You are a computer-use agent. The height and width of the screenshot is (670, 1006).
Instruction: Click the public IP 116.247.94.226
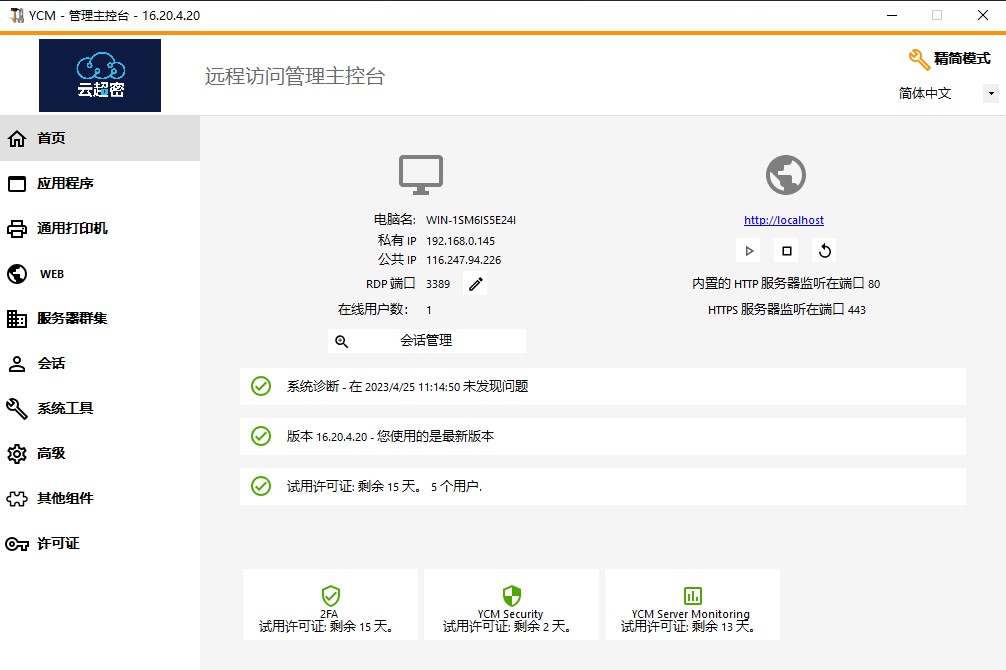[464, 260]
